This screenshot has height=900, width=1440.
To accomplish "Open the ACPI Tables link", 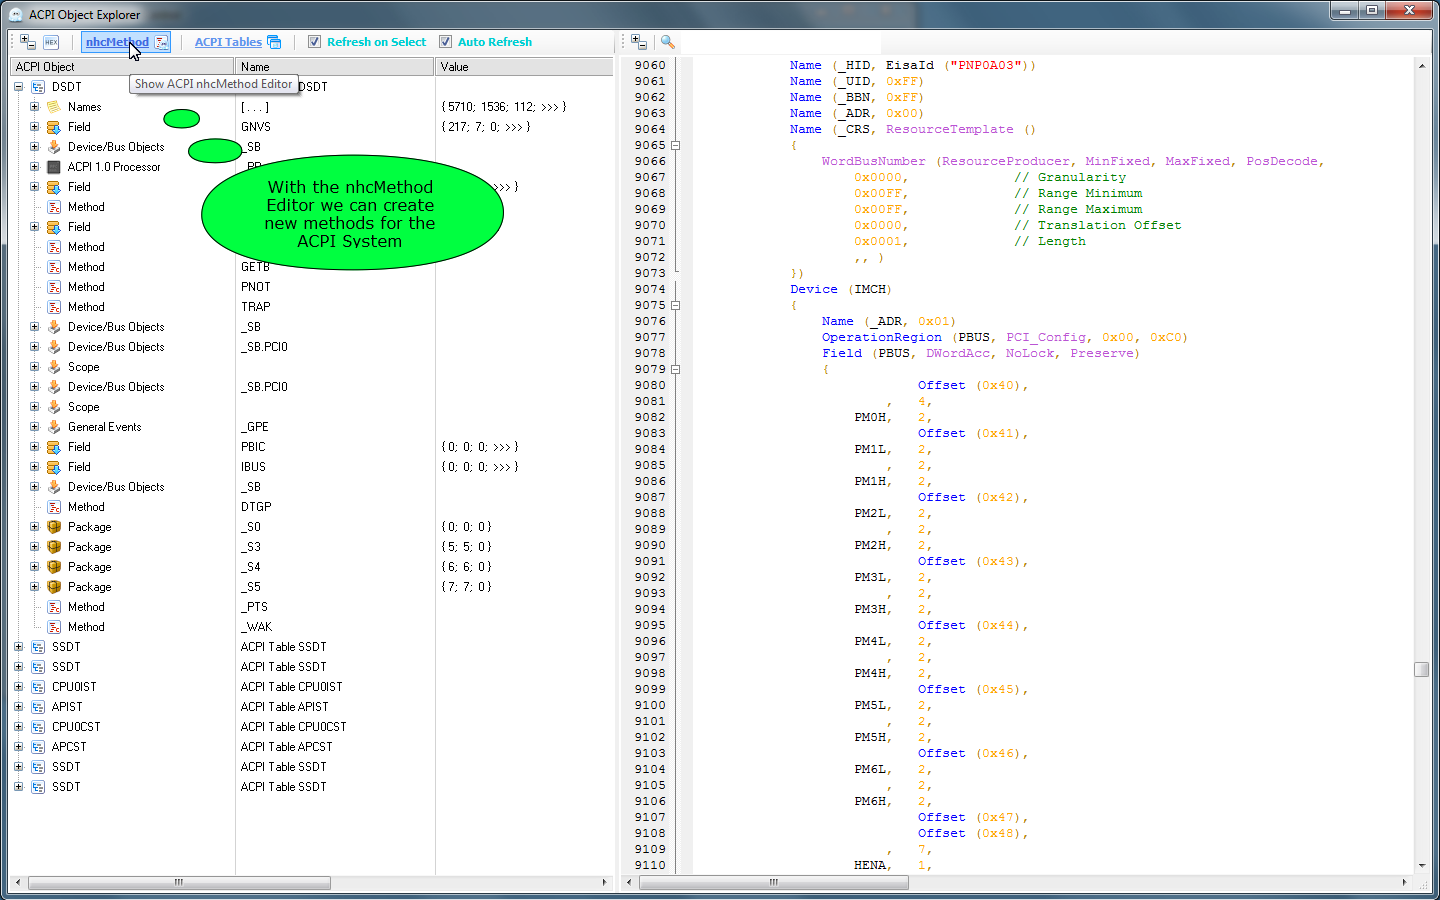I will click(x=228, y=42).
